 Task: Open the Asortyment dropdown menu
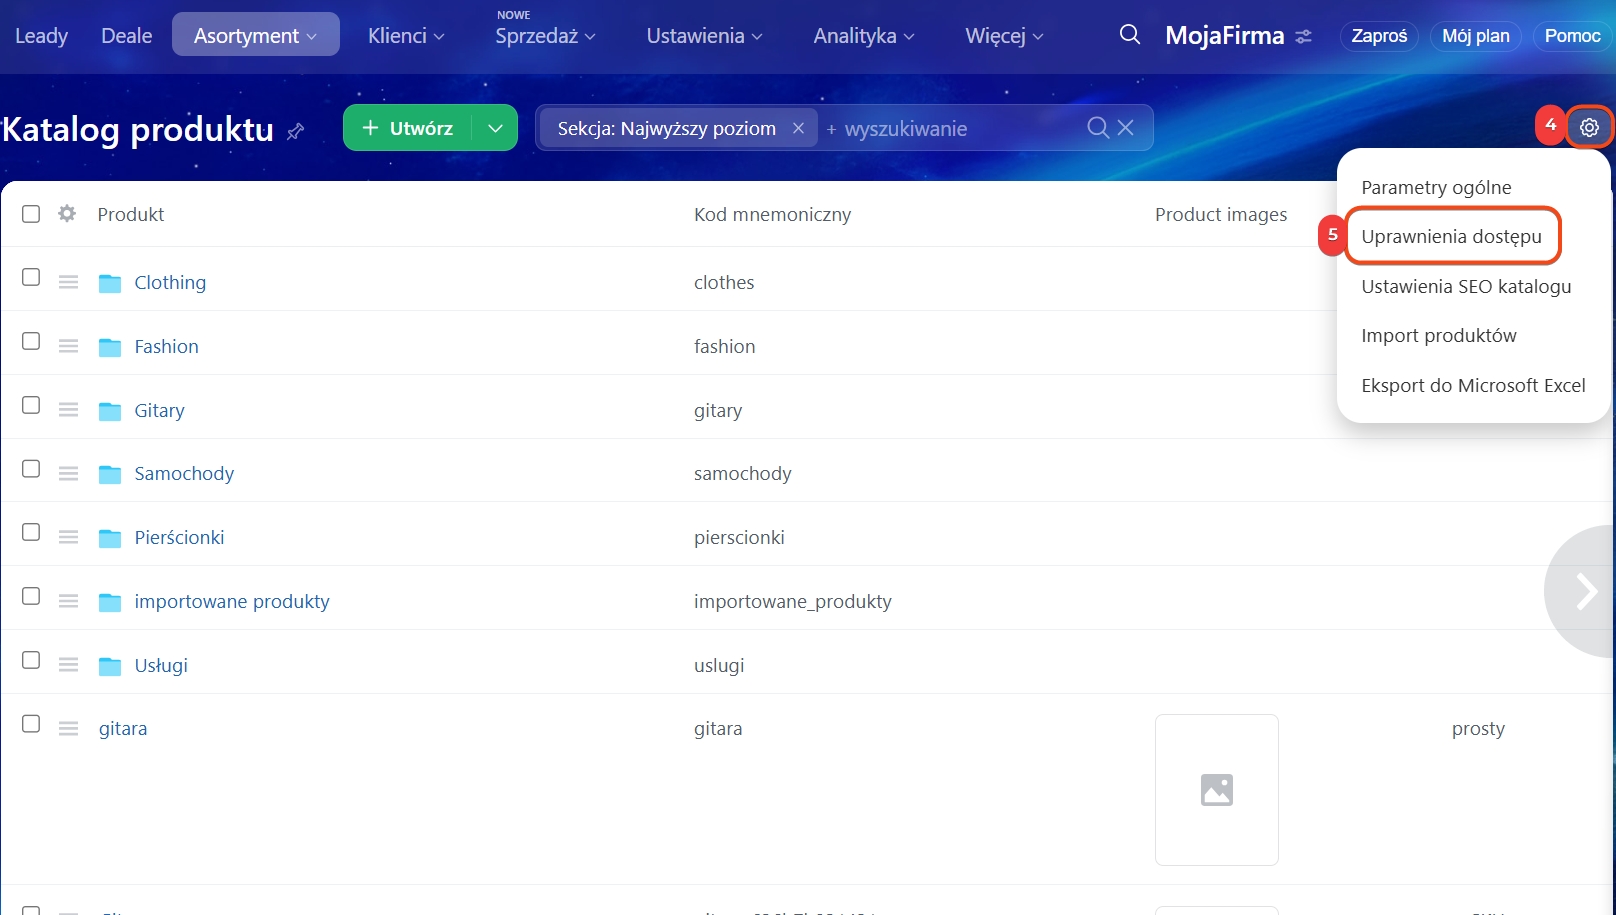(x=255, y=35)
